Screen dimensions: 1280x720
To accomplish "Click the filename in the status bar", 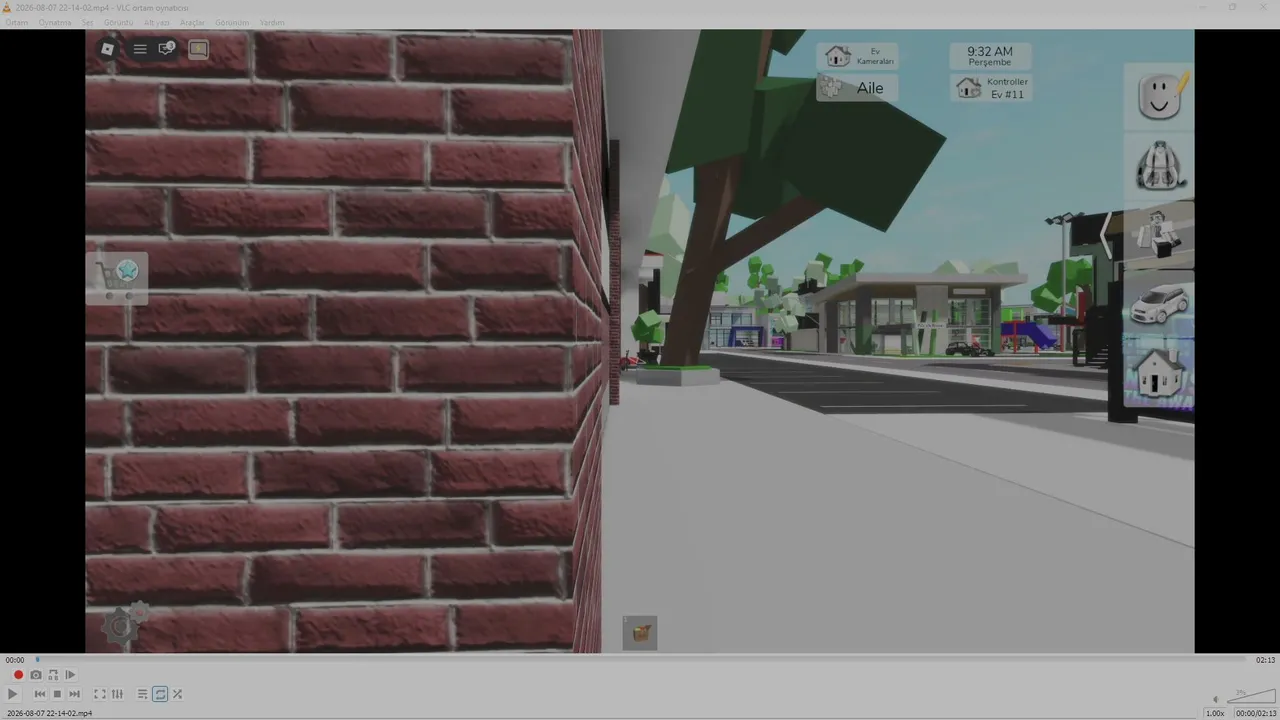I will (48, 713).
